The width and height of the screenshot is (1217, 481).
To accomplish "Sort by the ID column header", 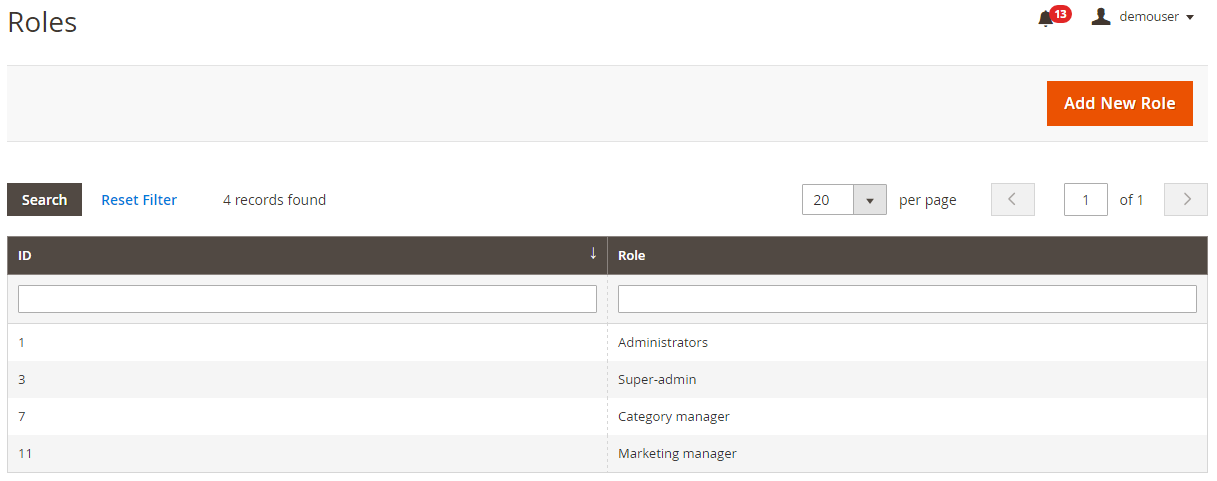I will tap(25, 256).
